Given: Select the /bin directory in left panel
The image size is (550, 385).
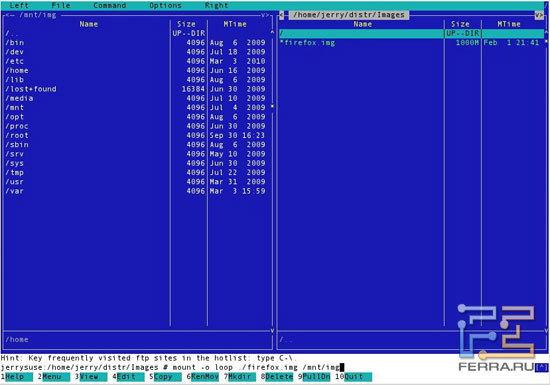Looking at the screenshot, I should [138, 42].
